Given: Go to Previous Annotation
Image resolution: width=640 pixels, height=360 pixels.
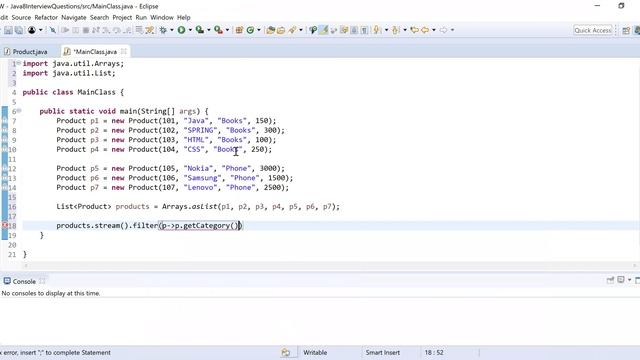Looking at the screenshot, I should 396,30.
